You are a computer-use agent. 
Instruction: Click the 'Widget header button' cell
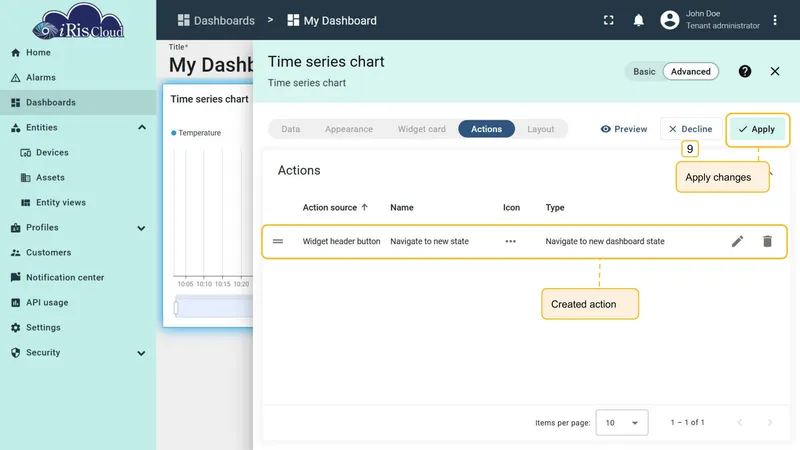tap(341, 241)
